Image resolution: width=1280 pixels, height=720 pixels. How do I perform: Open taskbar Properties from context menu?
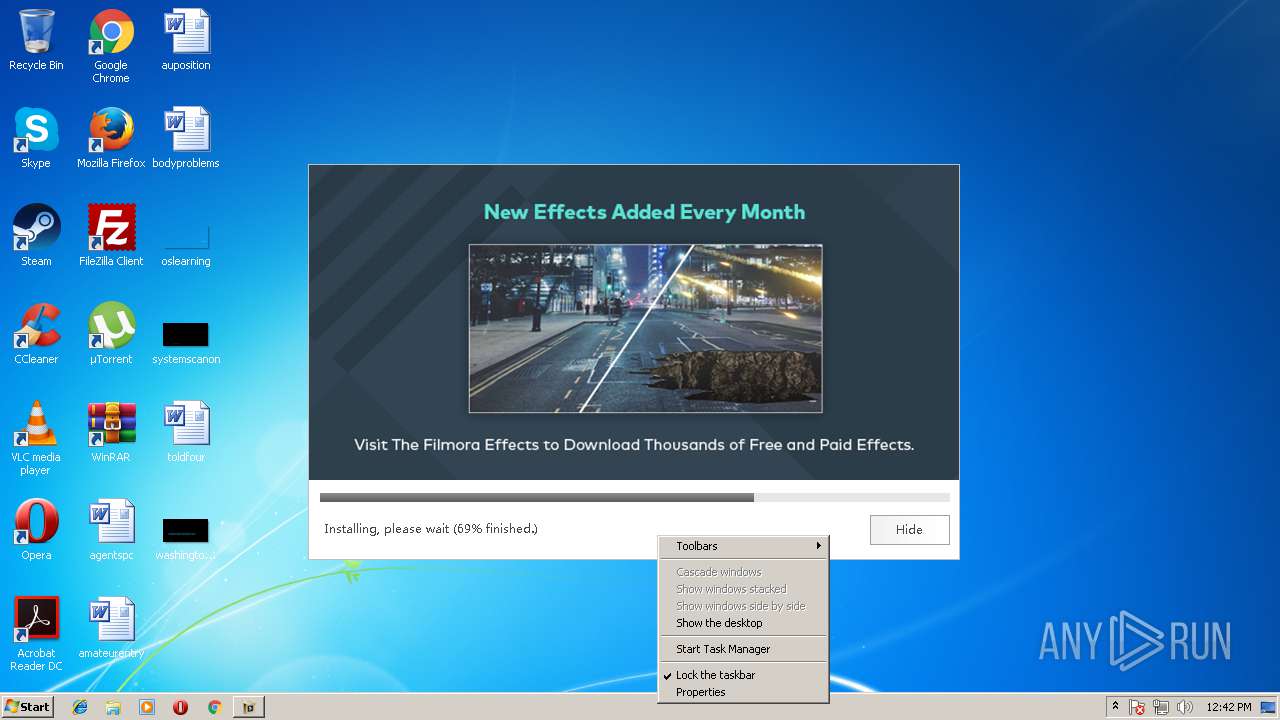(x=743, y=692)
